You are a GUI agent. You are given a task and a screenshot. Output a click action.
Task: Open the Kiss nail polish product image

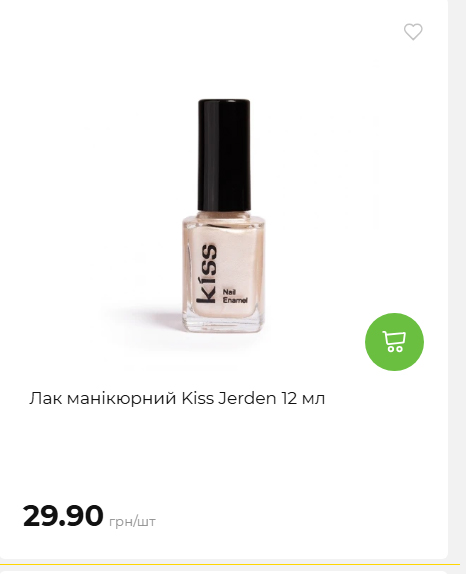tap(224, 216)
